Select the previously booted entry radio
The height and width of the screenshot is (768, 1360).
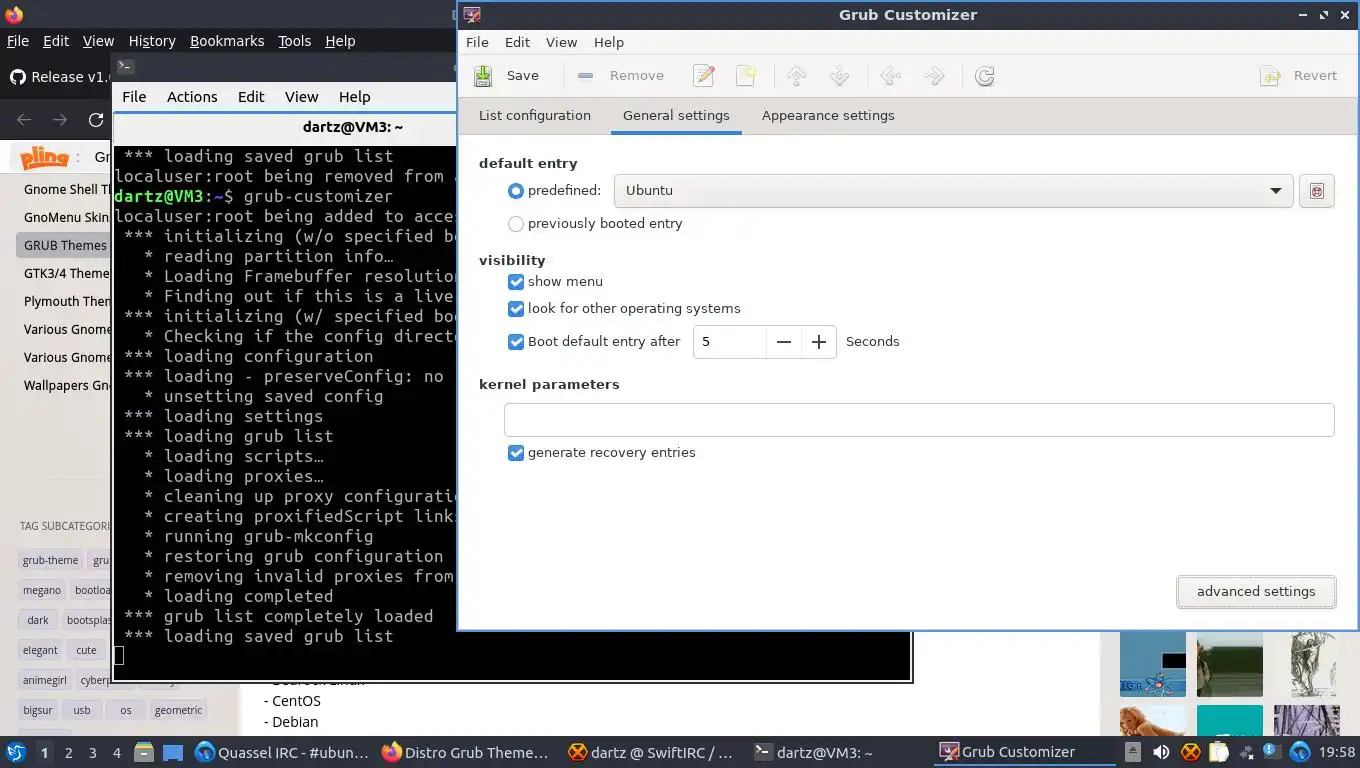coord(516,224)
